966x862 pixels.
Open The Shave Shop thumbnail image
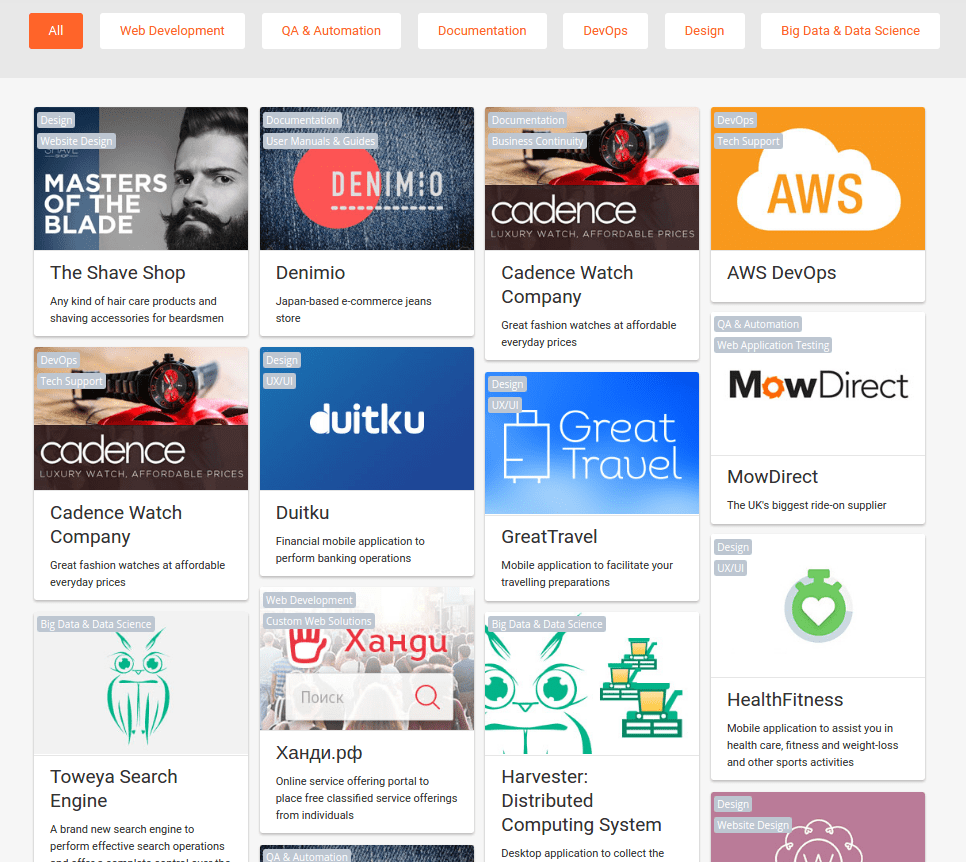tap(141, 179)
